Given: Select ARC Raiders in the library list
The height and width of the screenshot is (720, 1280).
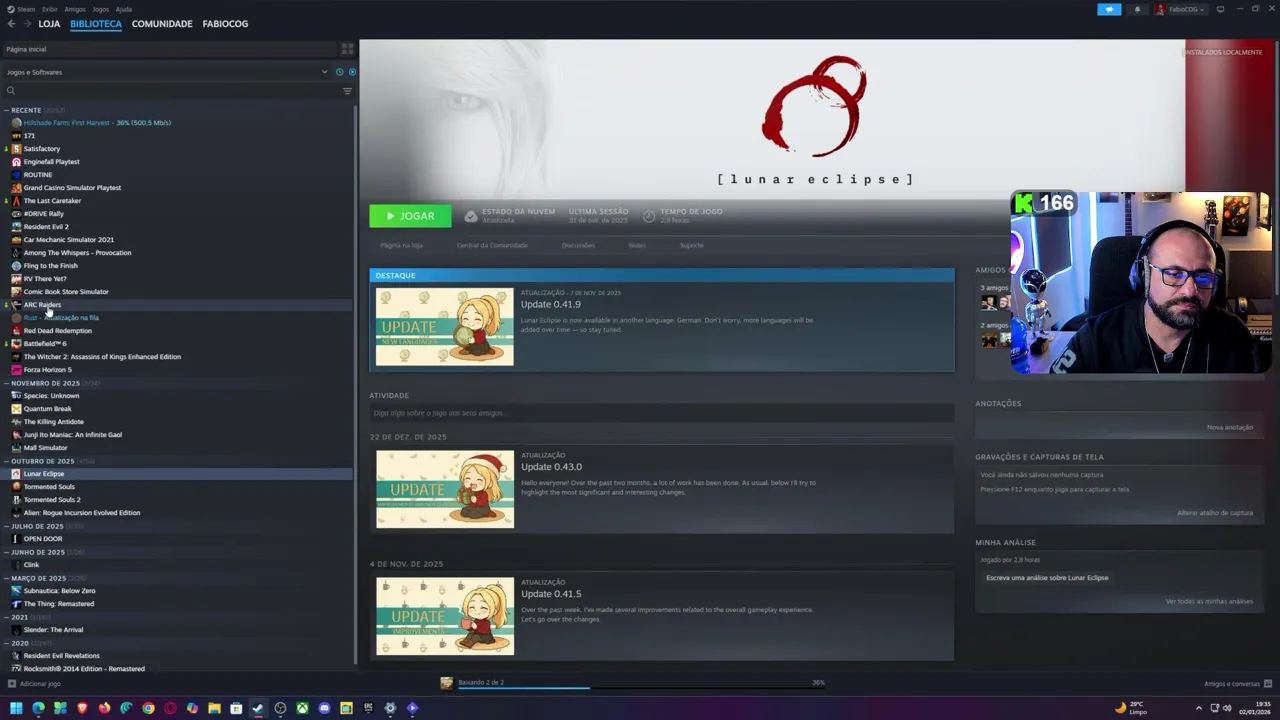Looking at the screenshot, I should coord(42,305).
